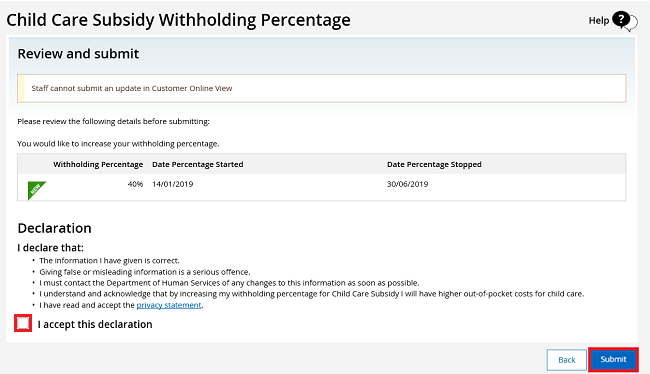Select the Date Percentage Started header
Screen dimensions: 650x374
(198, 164)
